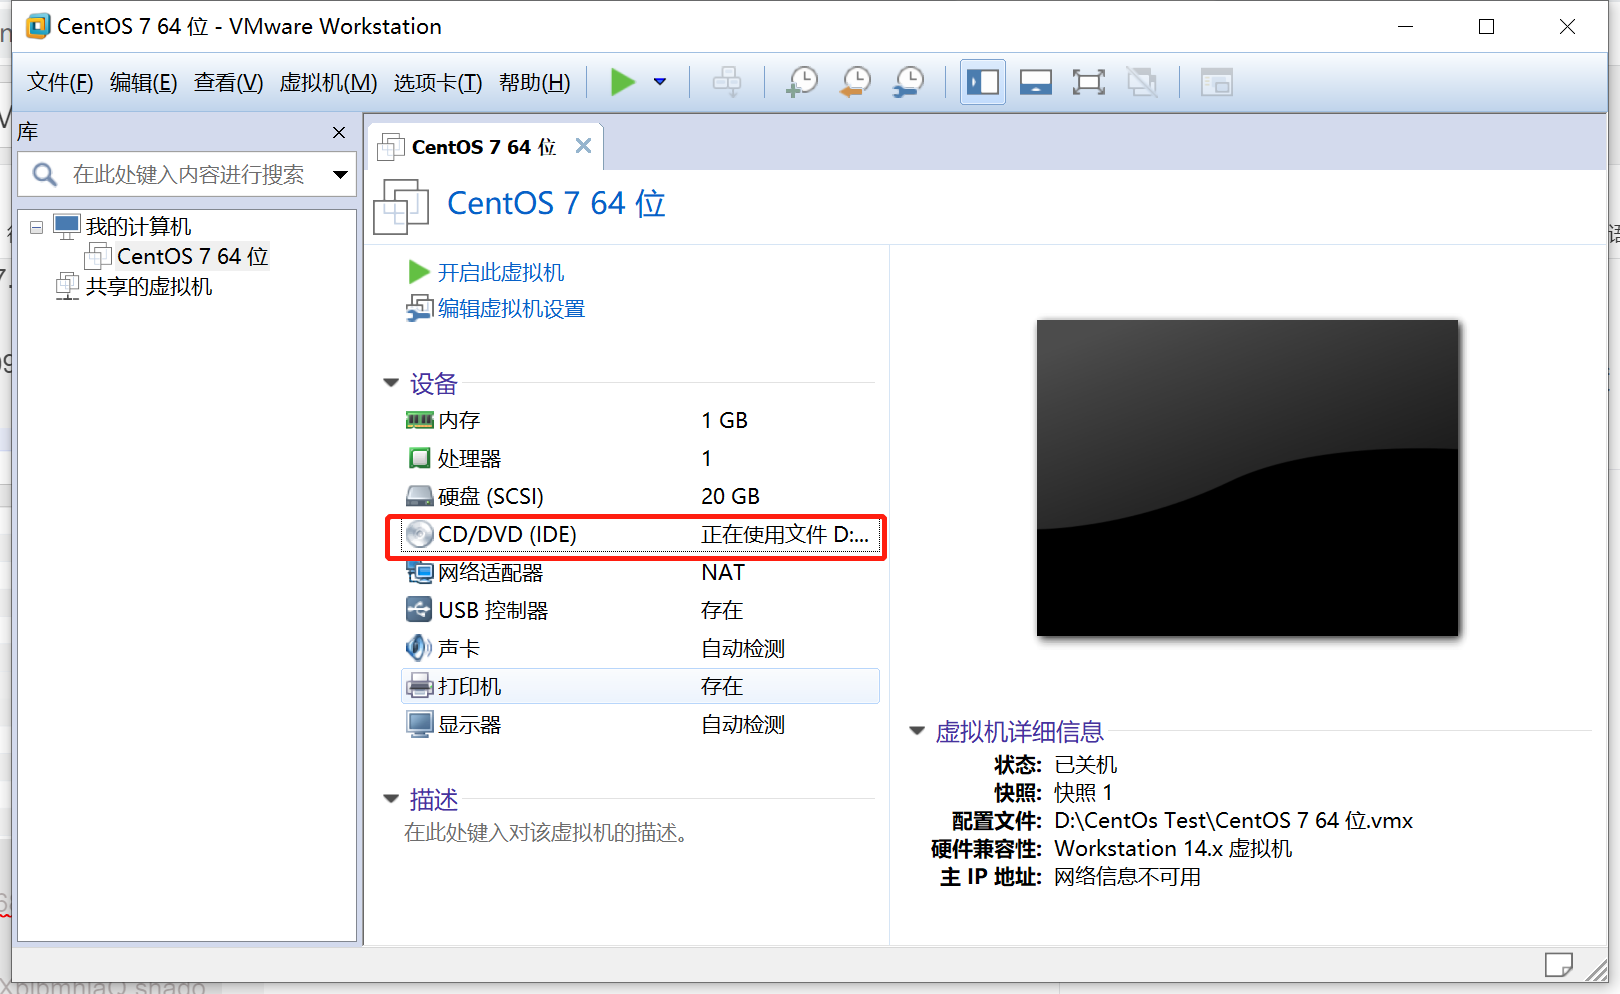Viewport: 1620px width, 994px height.
Task: Revert to snapshot using the clock-arrow toolbar icon
Action: (x=855, y=82)
